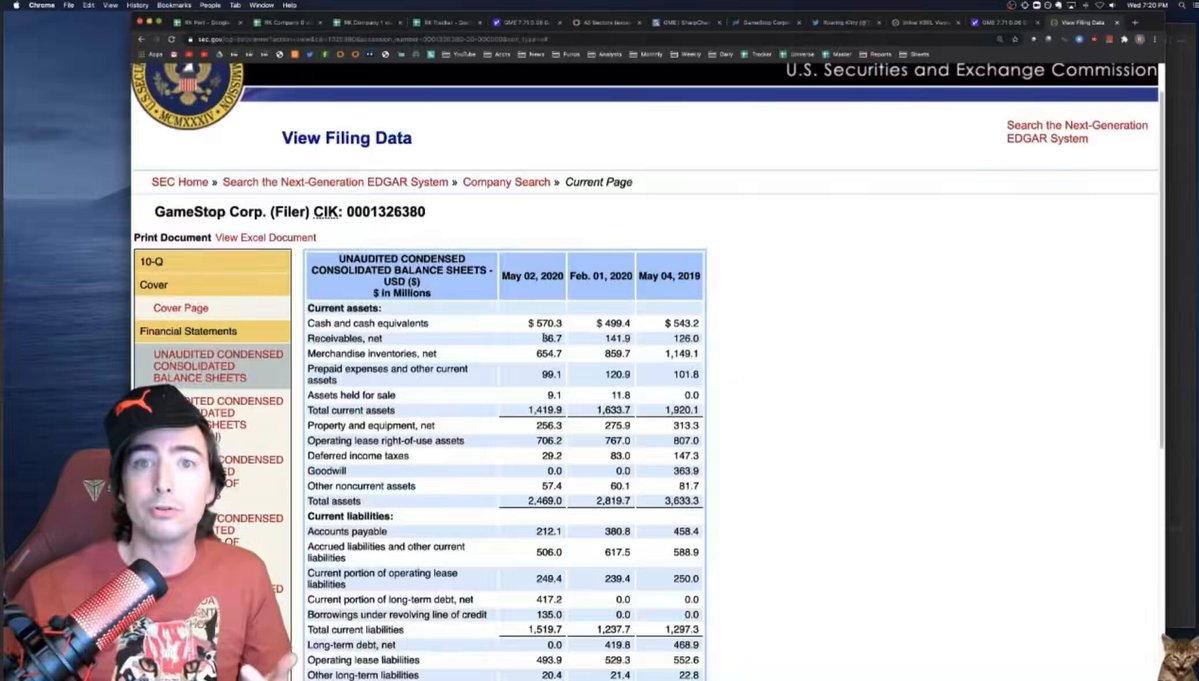Viewport: 1199px width, 681px height.
Task: Open the Master spreadsheet bookmark
Action: pos(837,54)
